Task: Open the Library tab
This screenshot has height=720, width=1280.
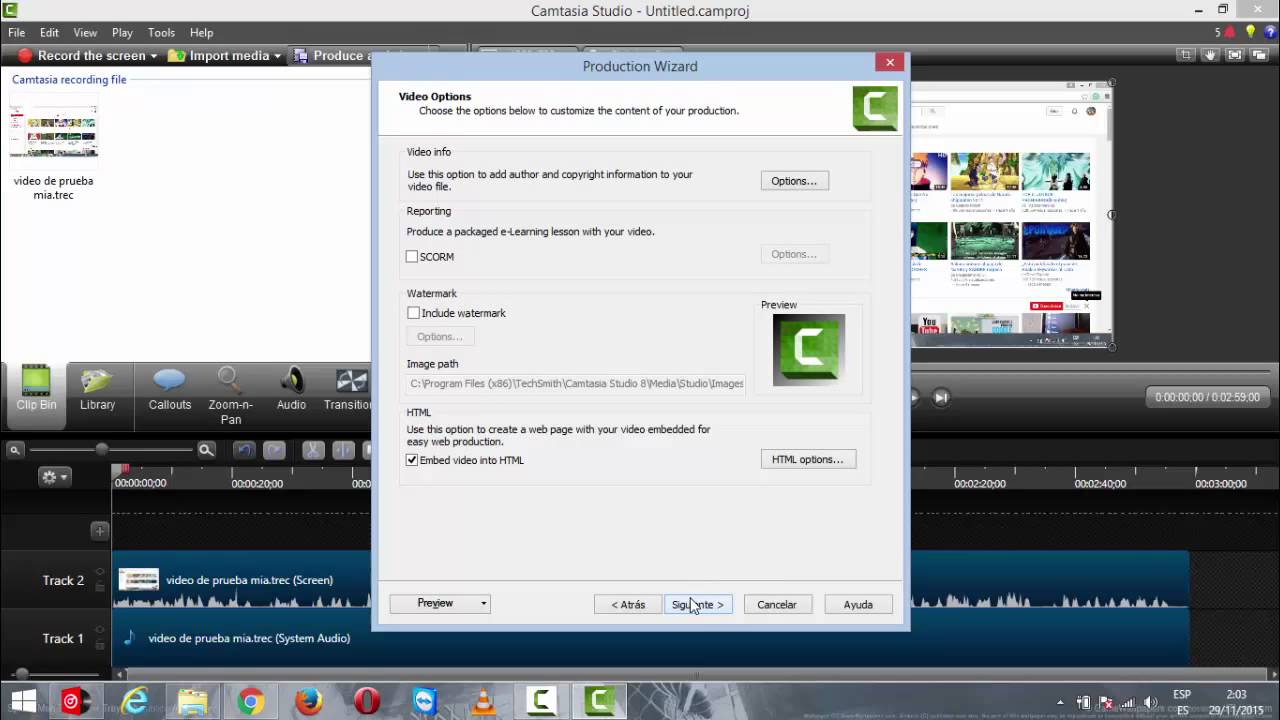Action: 97,390
